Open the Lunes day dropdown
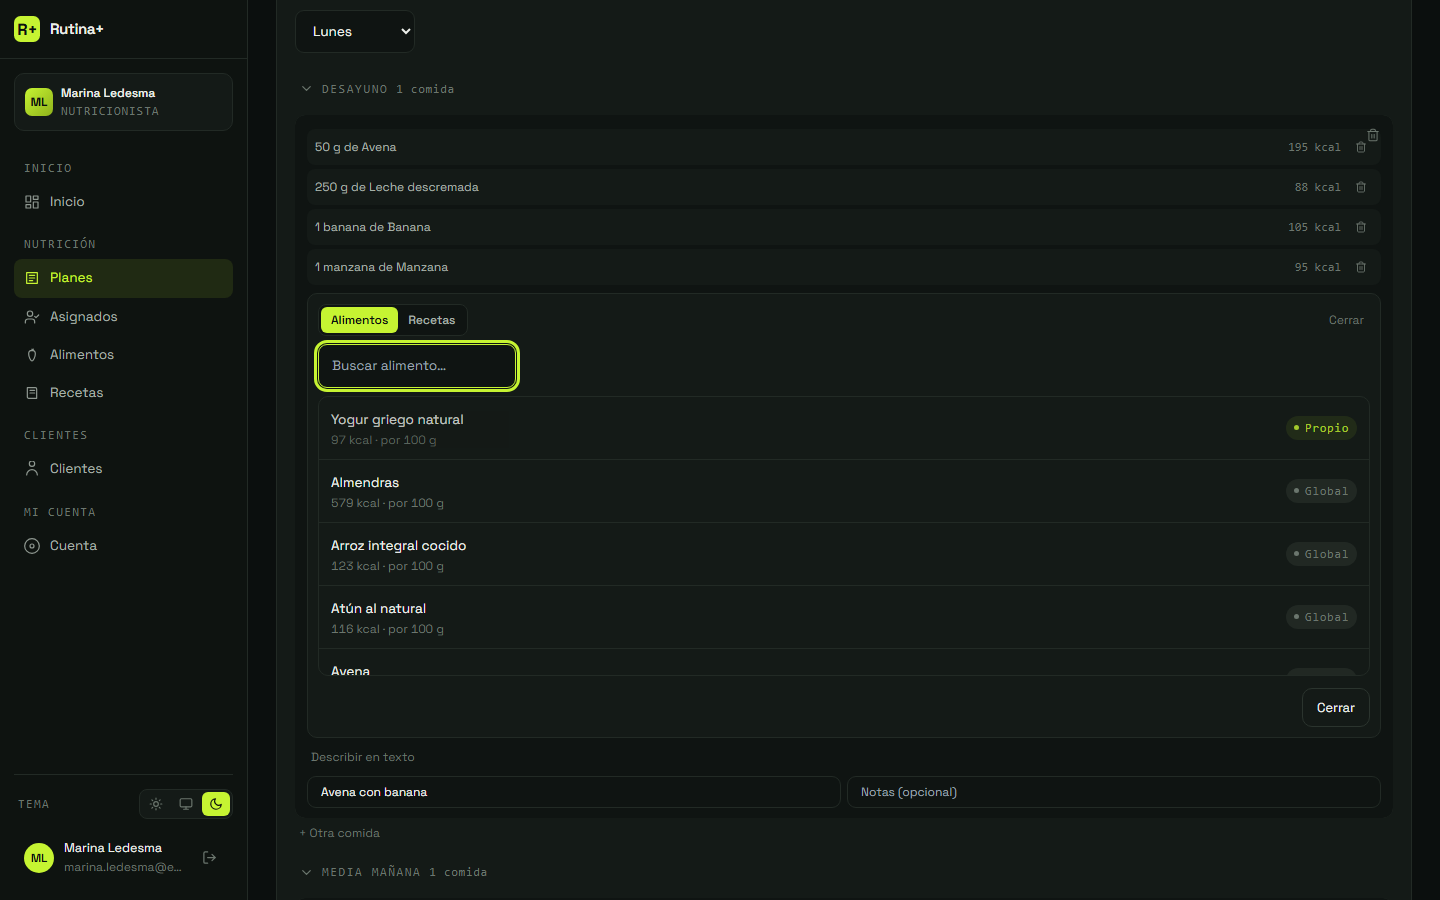 (x=355, y=31)
